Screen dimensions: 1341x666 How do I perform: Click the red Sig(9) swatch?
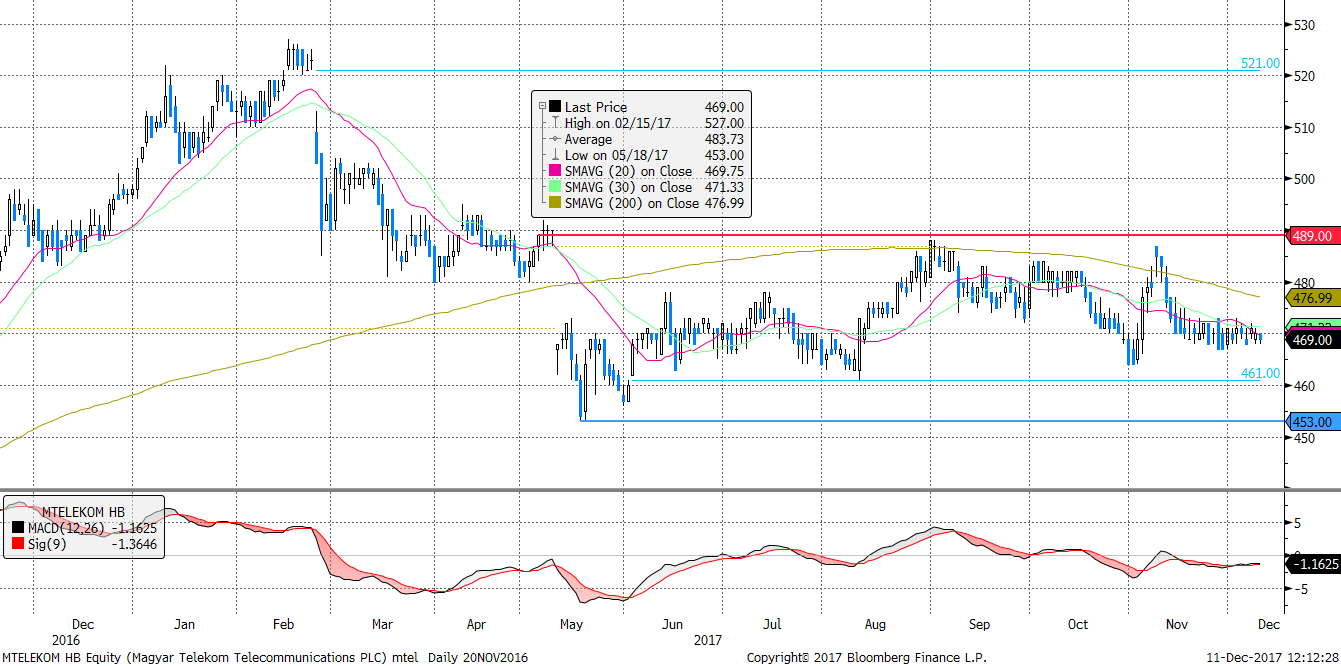point(18,543)
